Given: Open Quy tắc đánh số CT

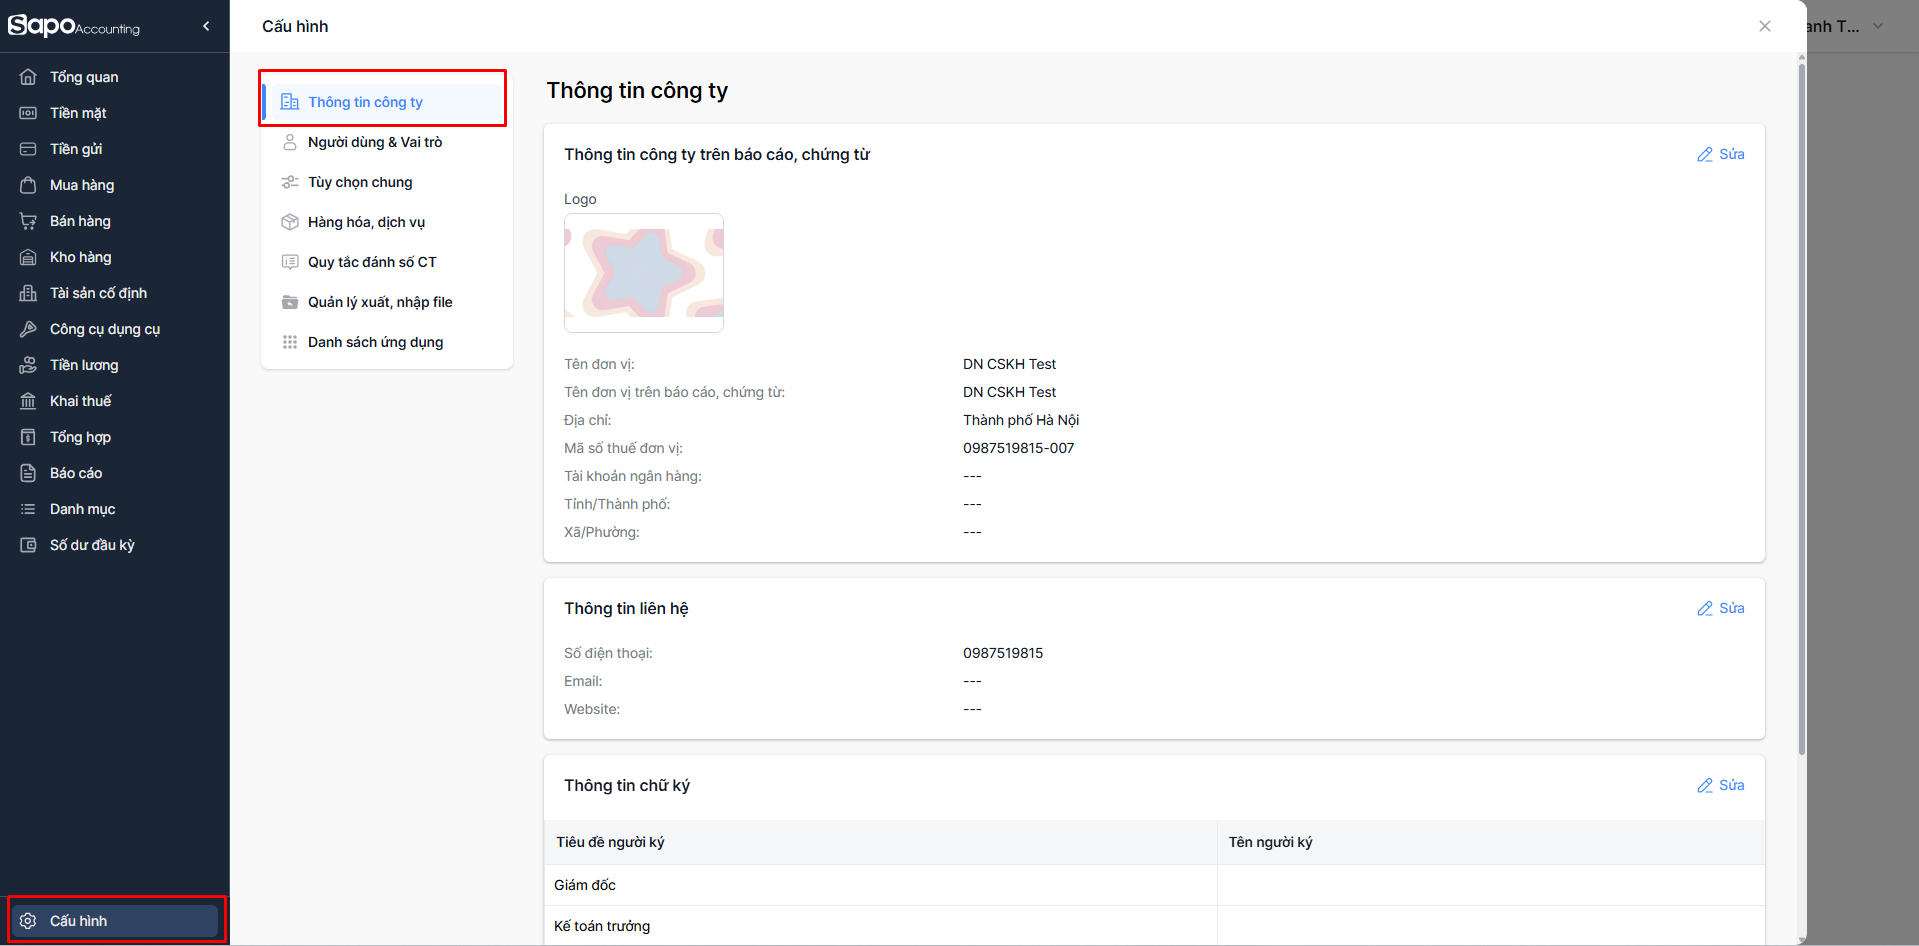Looking at the screenshot, I should 372,262.
